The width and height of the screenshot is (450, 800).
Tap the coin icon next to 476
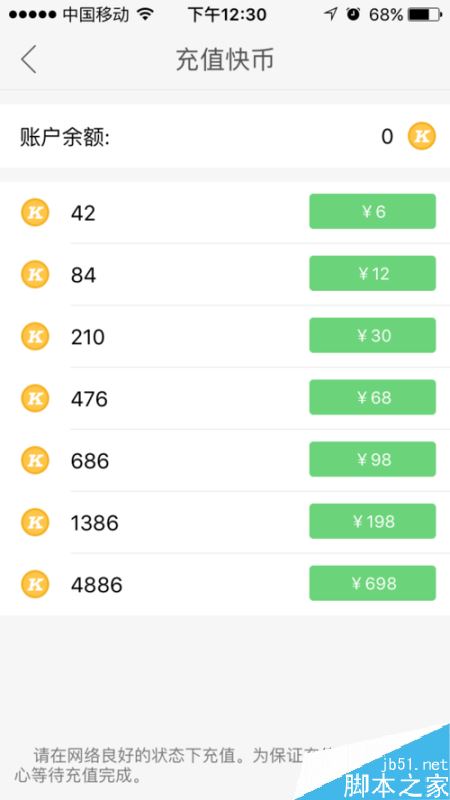[x=35, y=398]
